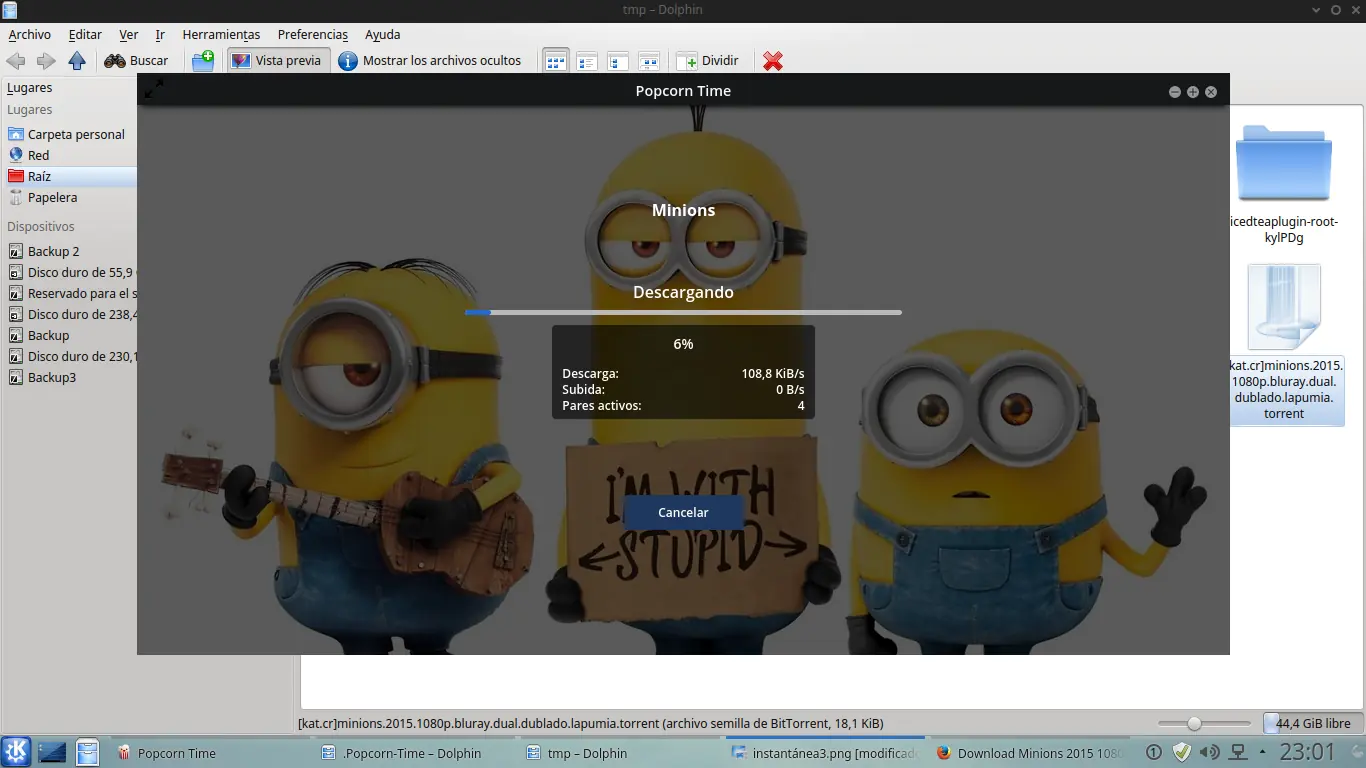
Task: Maximize the Popcorn Time window
Action: pyautogui.click(x=1193, y=92)
